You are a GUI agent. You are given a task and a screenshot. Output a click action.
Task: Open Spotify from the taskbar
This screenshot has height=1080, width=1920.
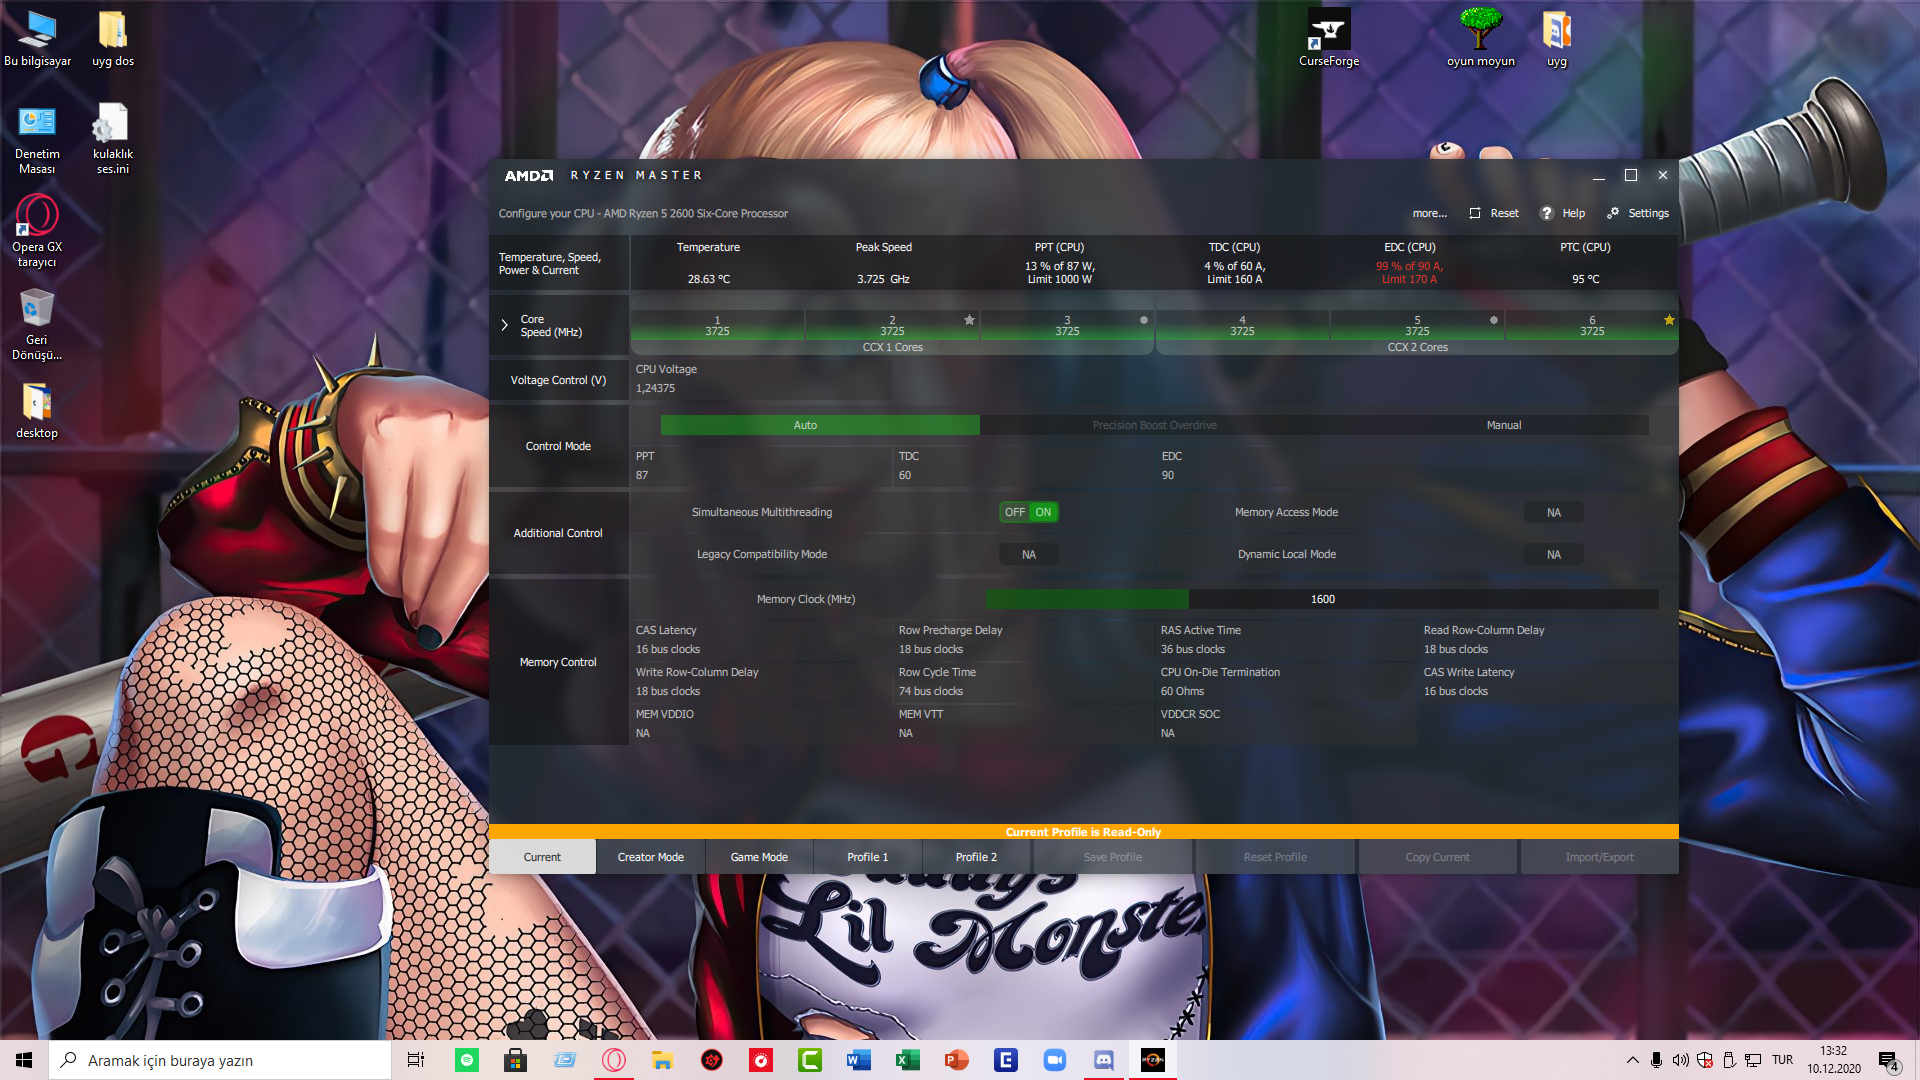tap(467, 1060)
